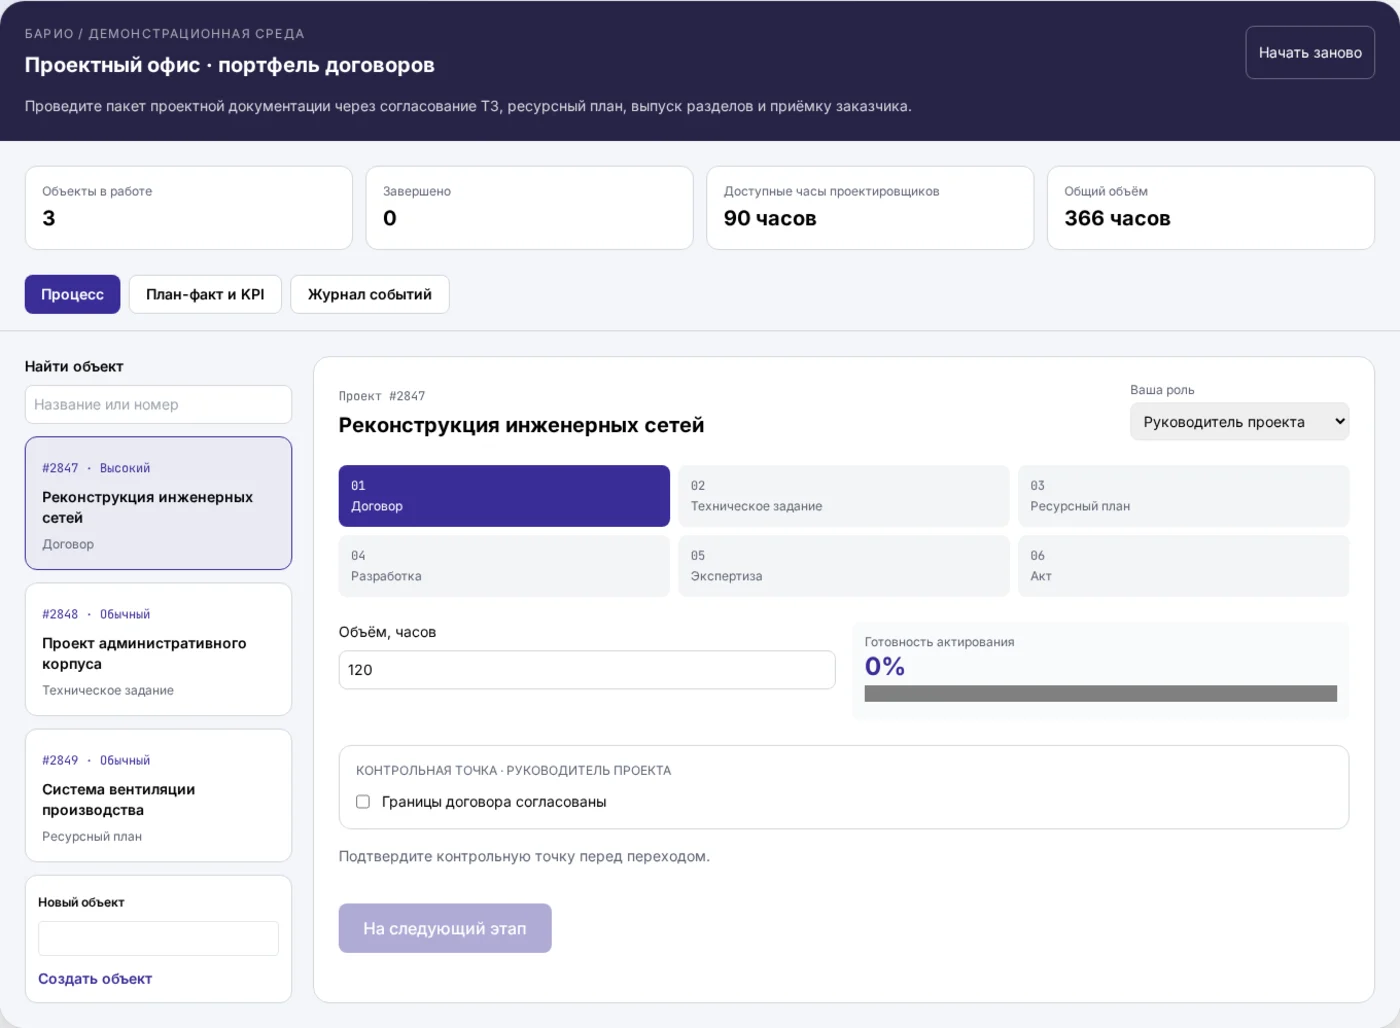This screenshot has width=1400, height=1028.
Task: Open project card «Проект административного корпуса»
Action: coord(158,649)
